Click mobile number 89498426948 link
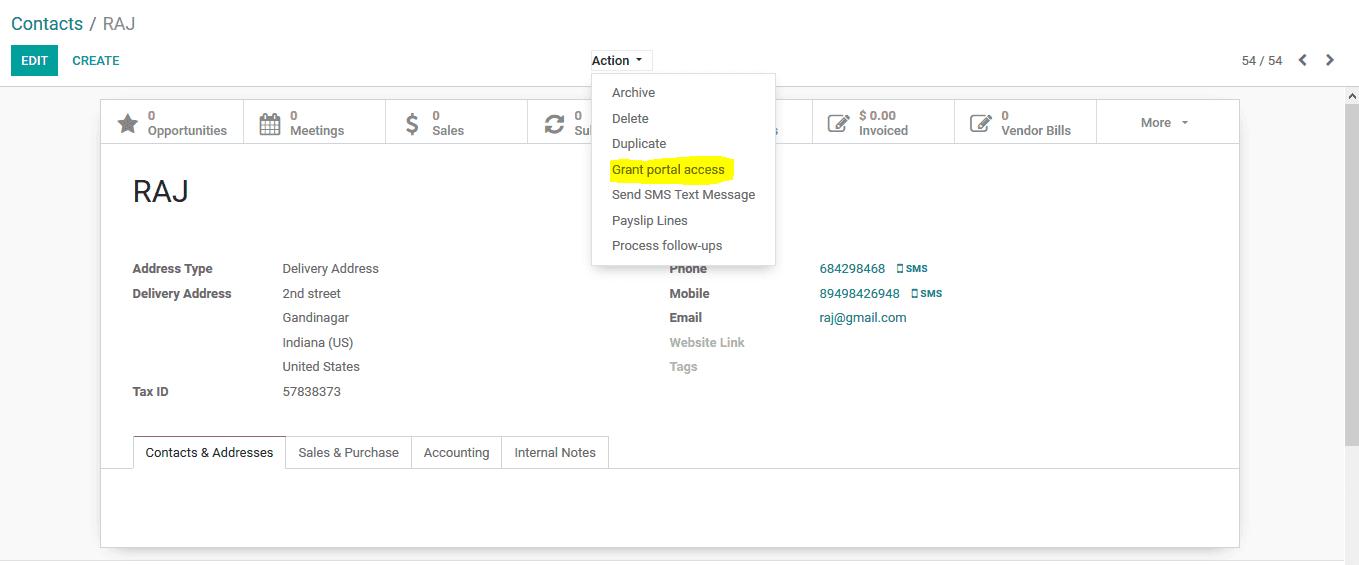The width and height of the screenshot is (1359, 565). (x=859, y=294)
